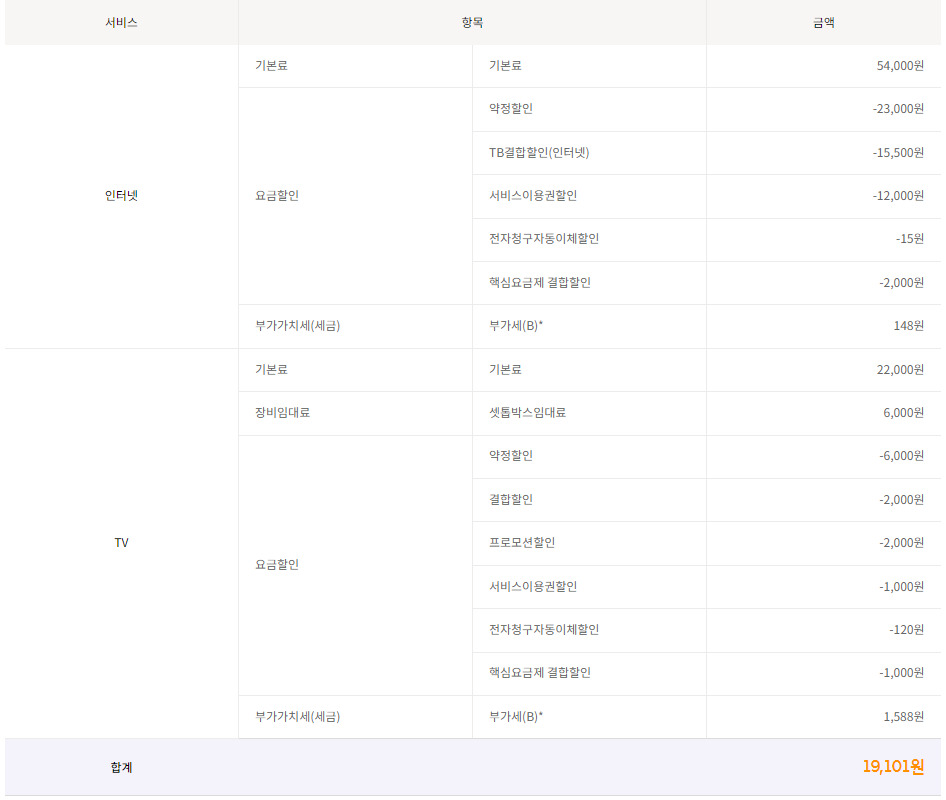
Task: Select the 54,000원 base fee amount
Action: tap(899, 66)
